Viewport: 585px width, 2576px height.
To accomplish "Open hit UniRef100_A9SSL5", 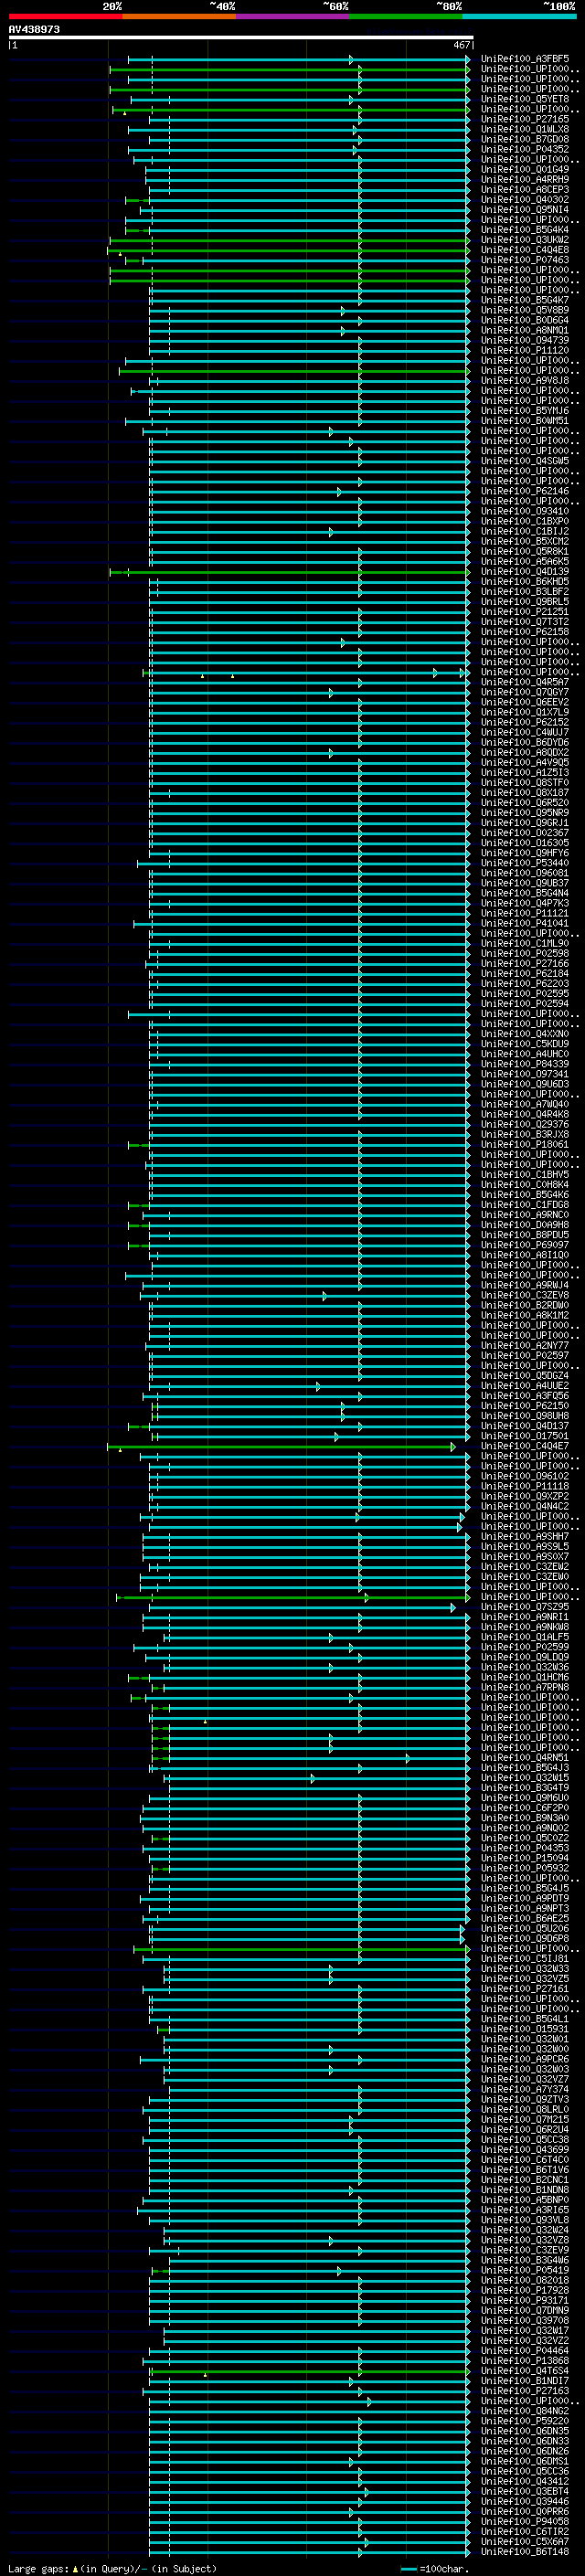I will click(x=525, y=1547).
